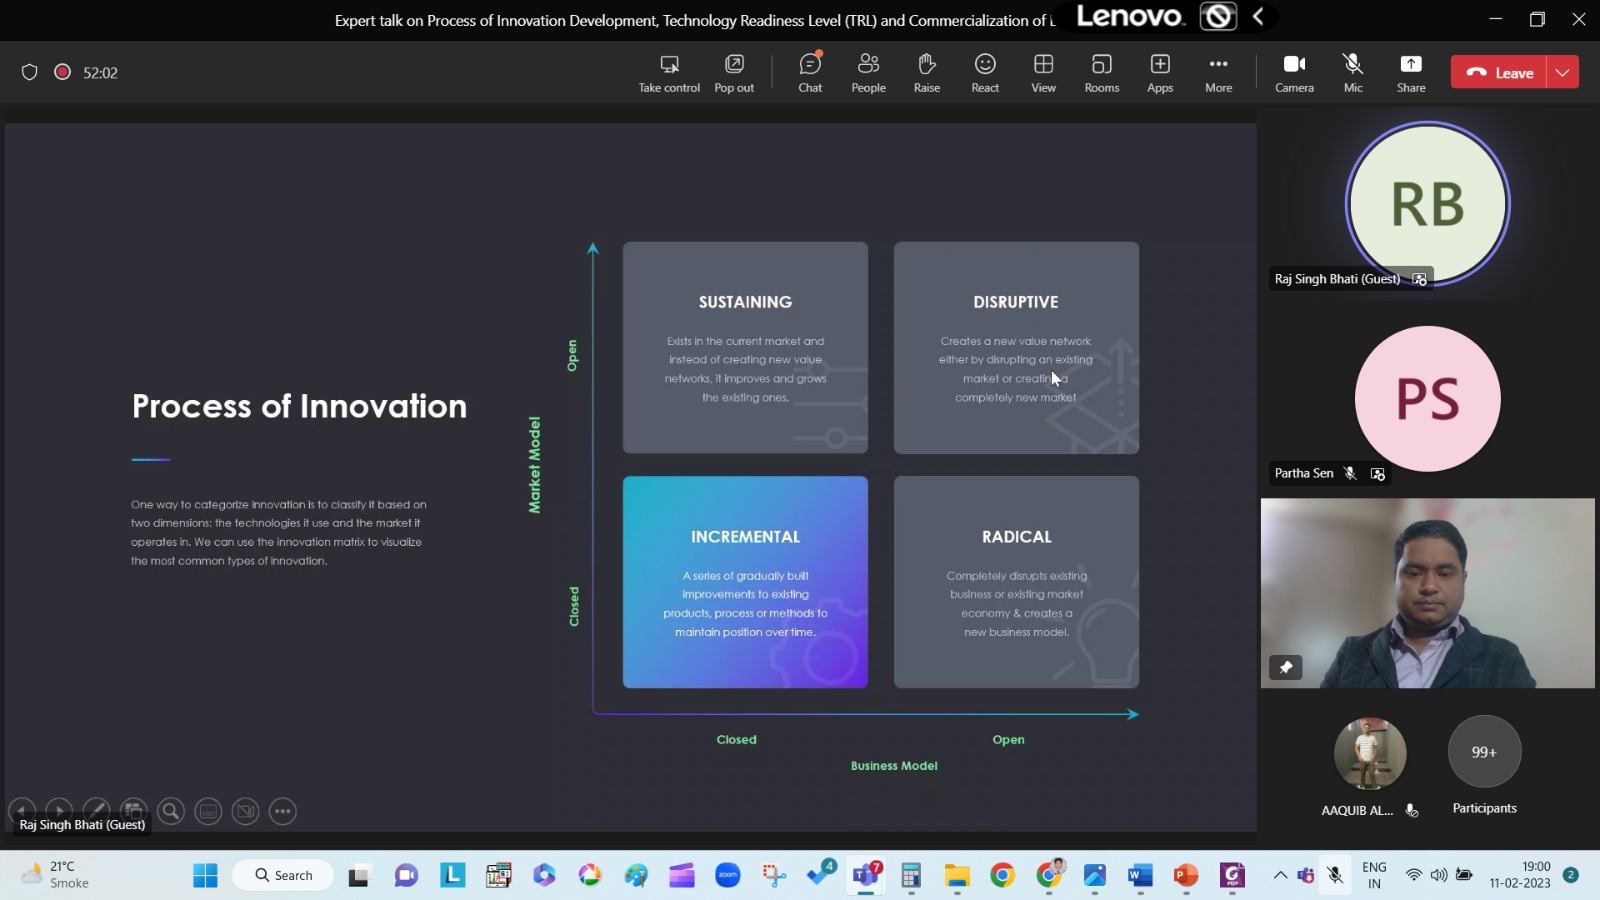1600x900 pixels.
Task: Open Google Chrome from the taskbar
Action: [1002, 876]
